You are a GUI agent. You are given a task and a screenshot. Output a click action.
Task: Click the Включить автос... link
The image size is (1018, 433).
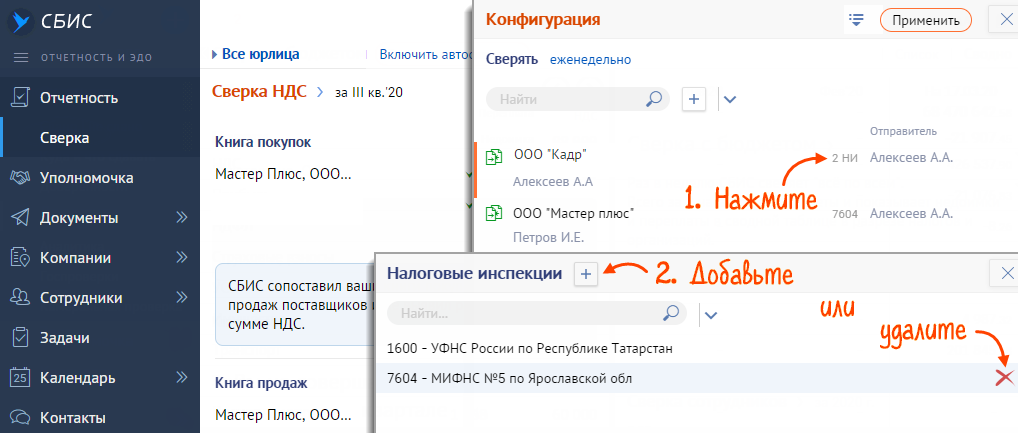point(427,55)
